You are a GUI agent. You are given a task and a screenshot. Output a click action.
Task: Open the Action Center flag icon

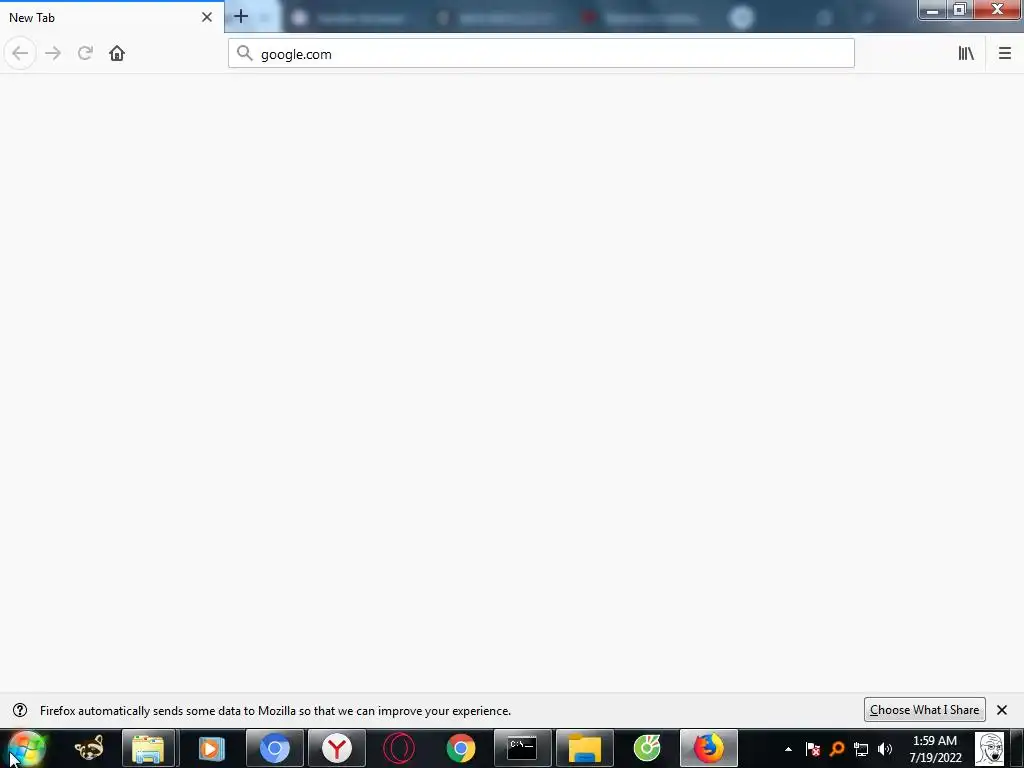812,749
